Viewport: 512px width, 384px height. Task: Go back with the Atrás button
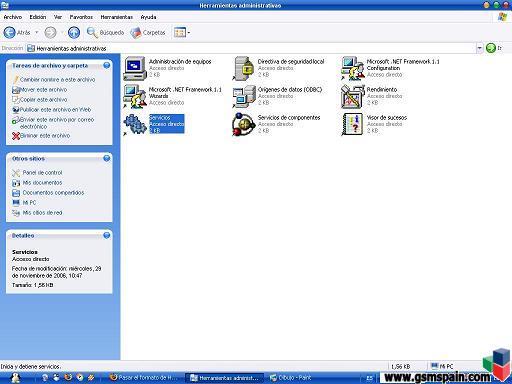click(17, 32)
